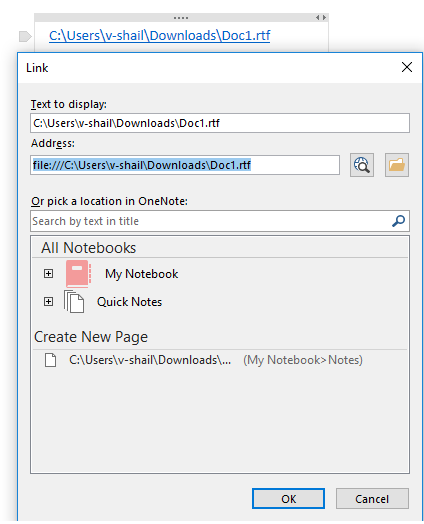Click the Text to display field
Image resolution: width=424 pixels, height=524 pixels.
coord(220,123)
